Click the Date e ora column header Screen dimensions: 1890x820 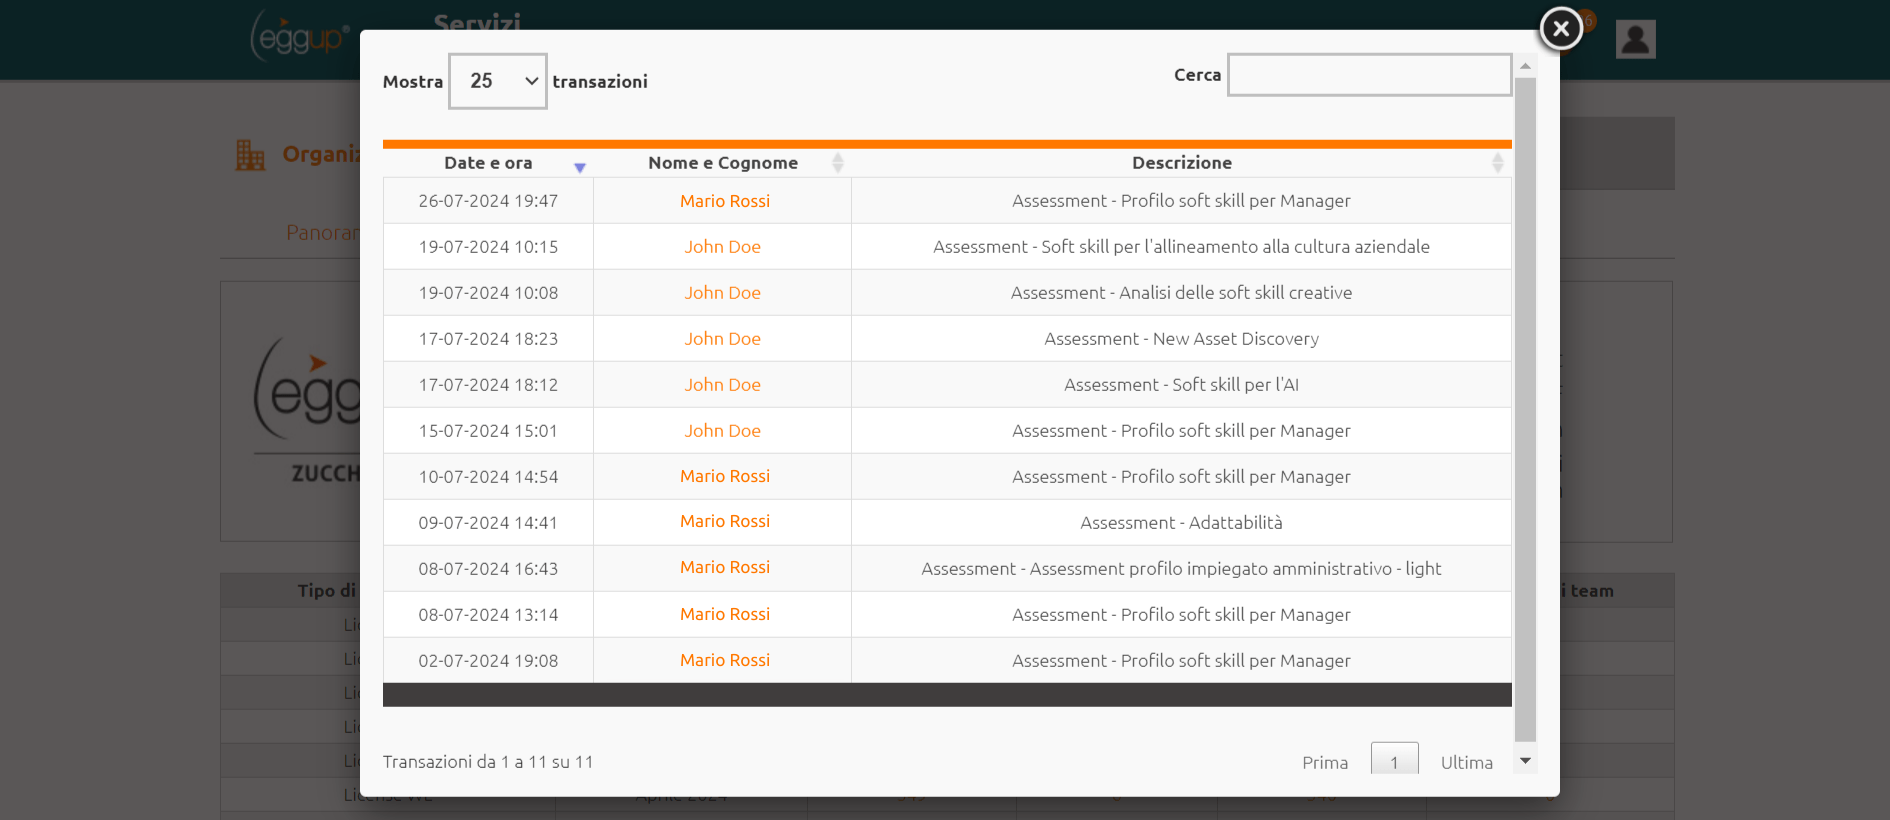(488, 163)
